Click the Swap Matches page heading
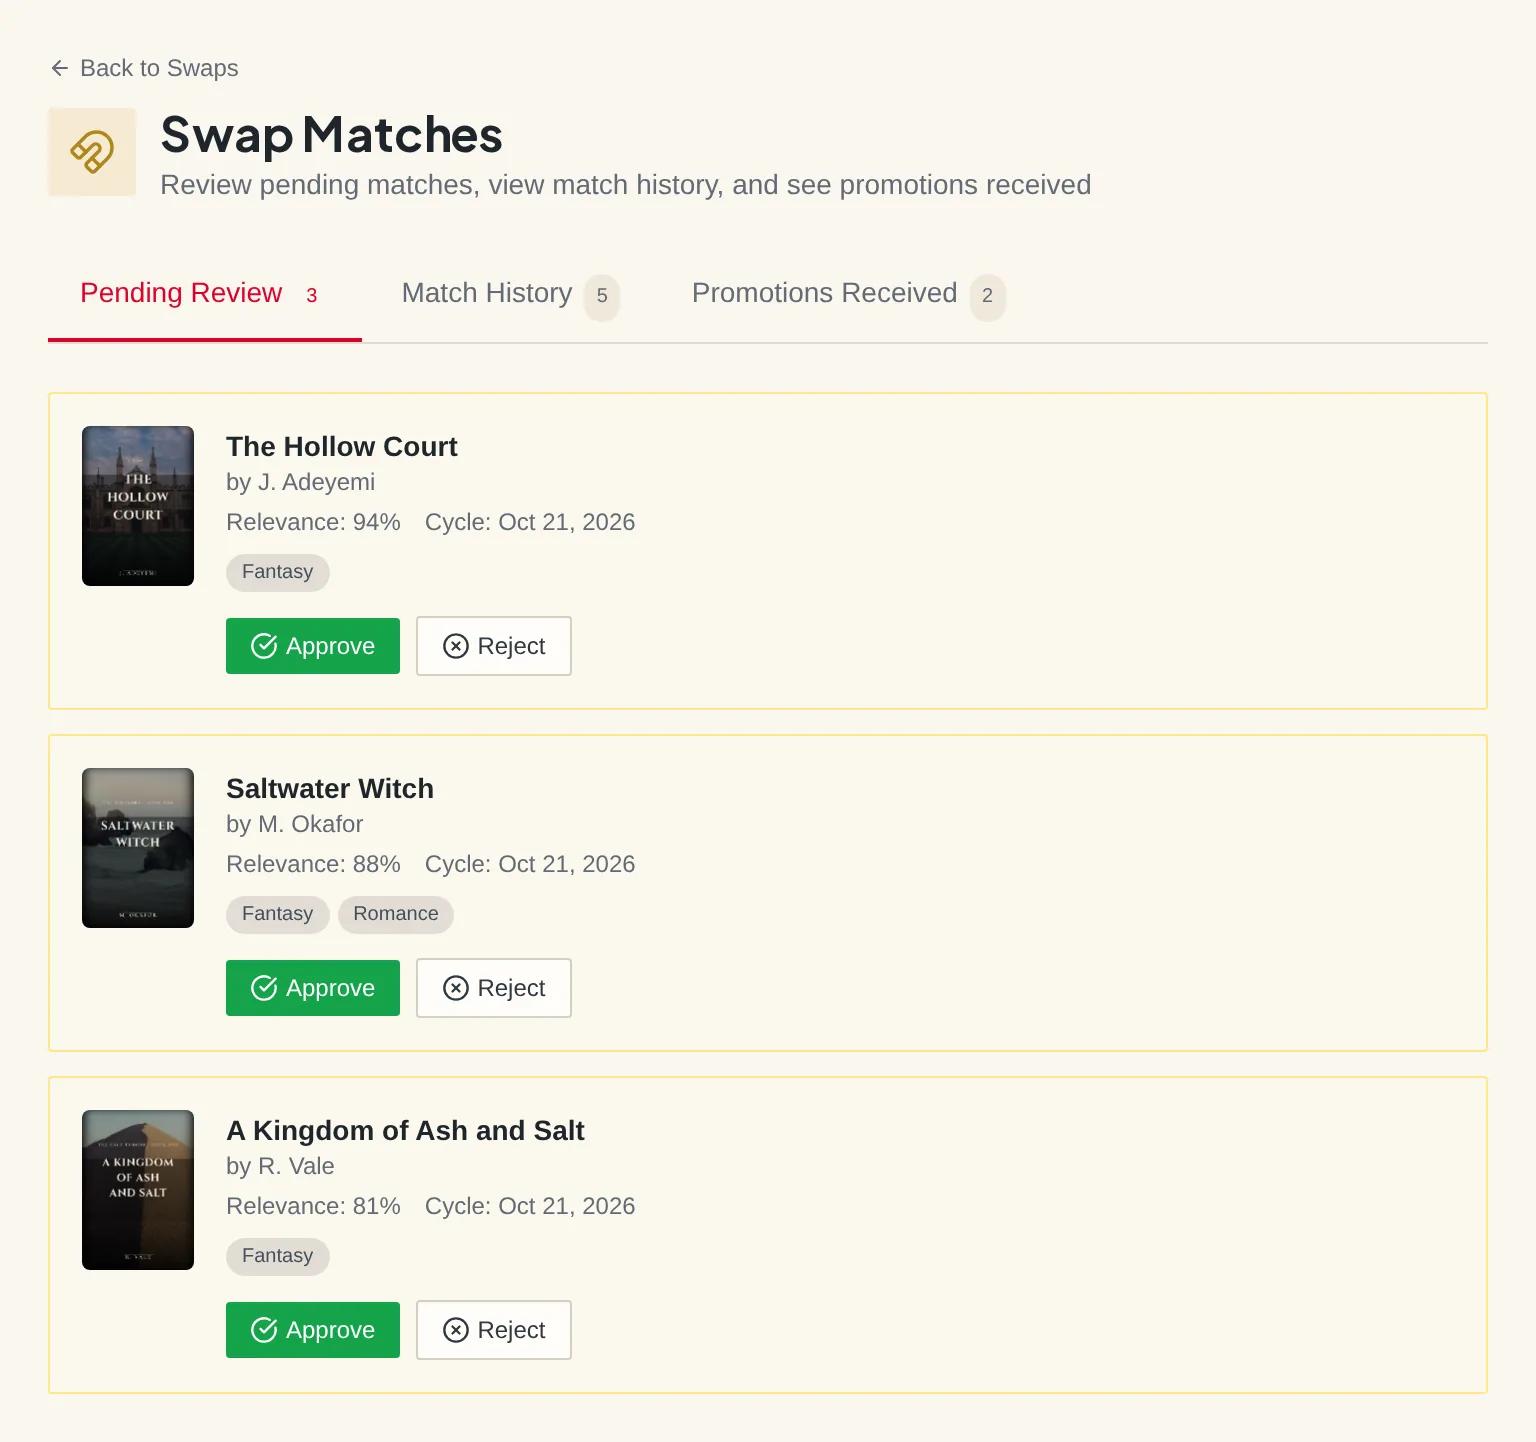Viewport: 1536px width, 1442px height. pyautogui.click(x=331, y=135)
